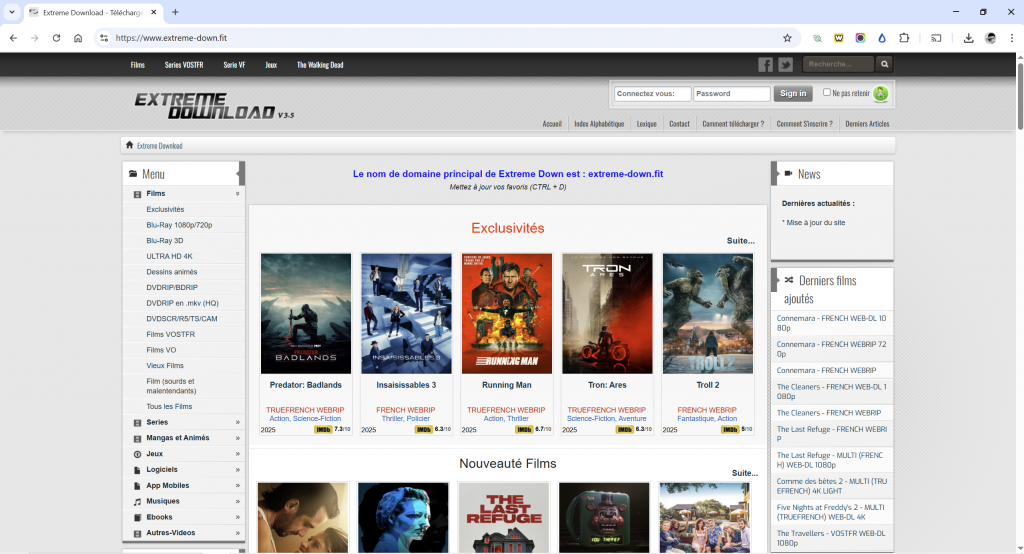Click the Sign in button

793,93
